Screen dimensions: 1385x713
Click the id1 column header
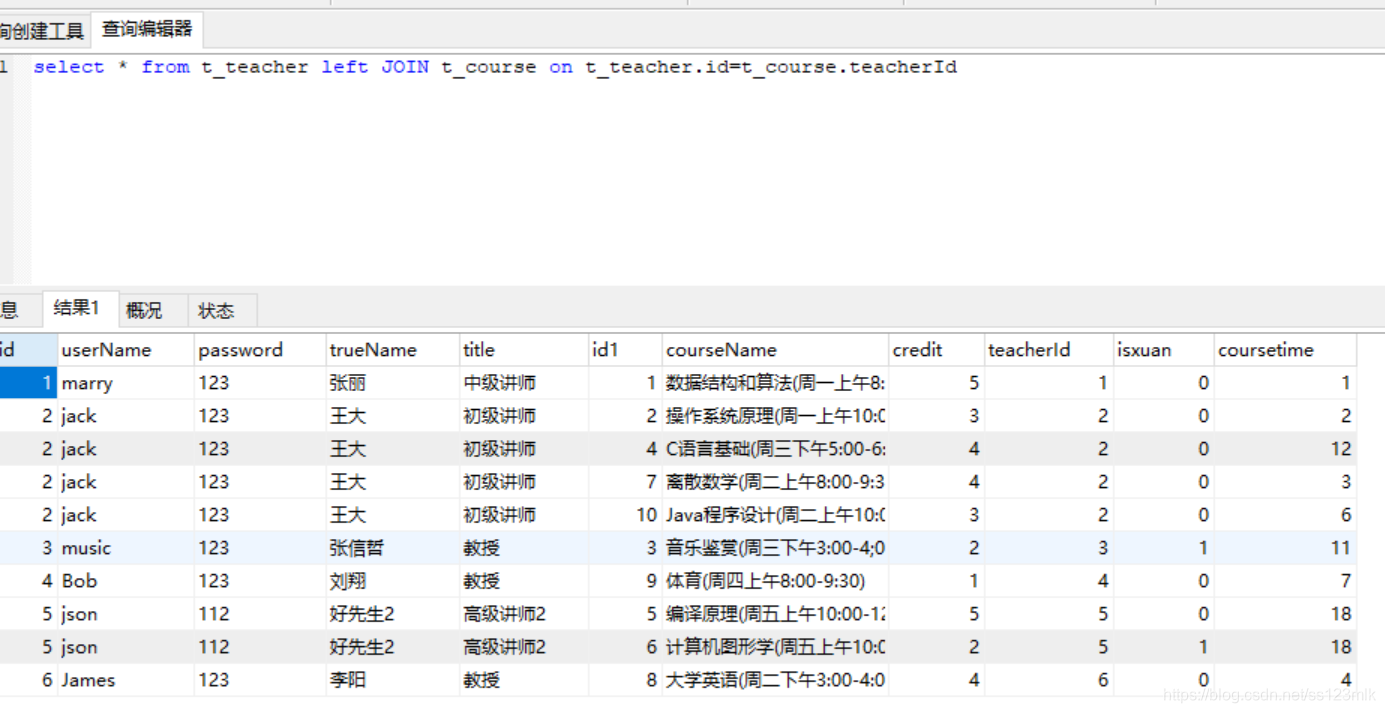[x=625, y=350]
